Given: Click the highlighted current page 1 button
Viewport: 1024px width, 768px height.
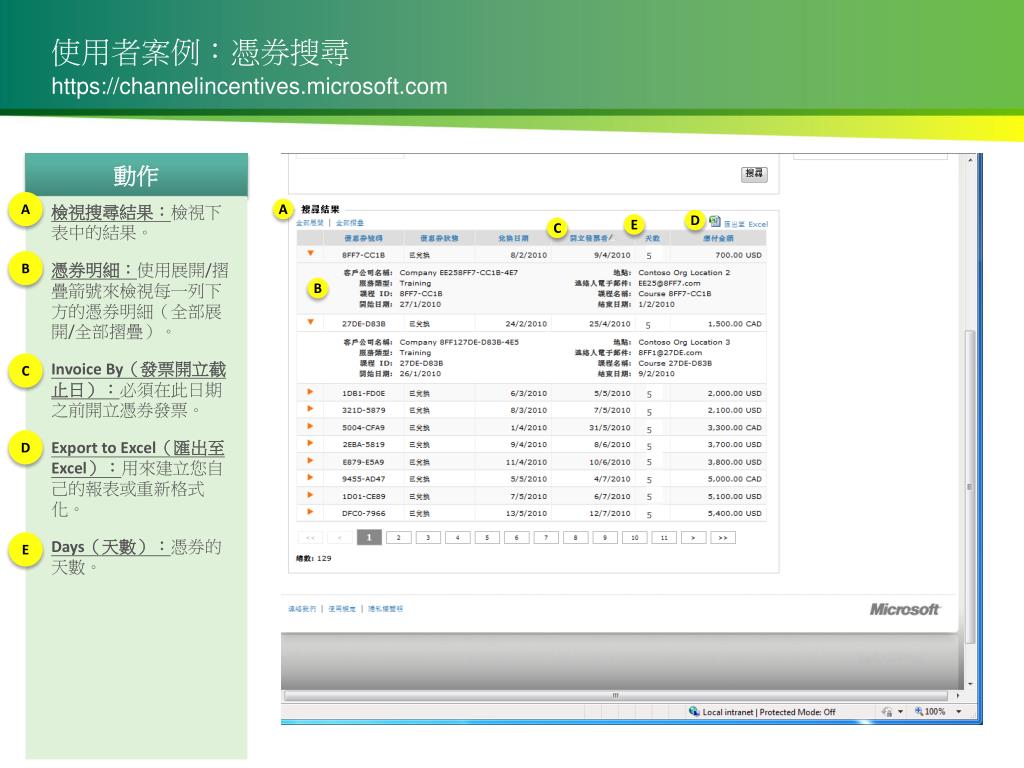Looking at the screenshot, I should [x=369, y=537].
